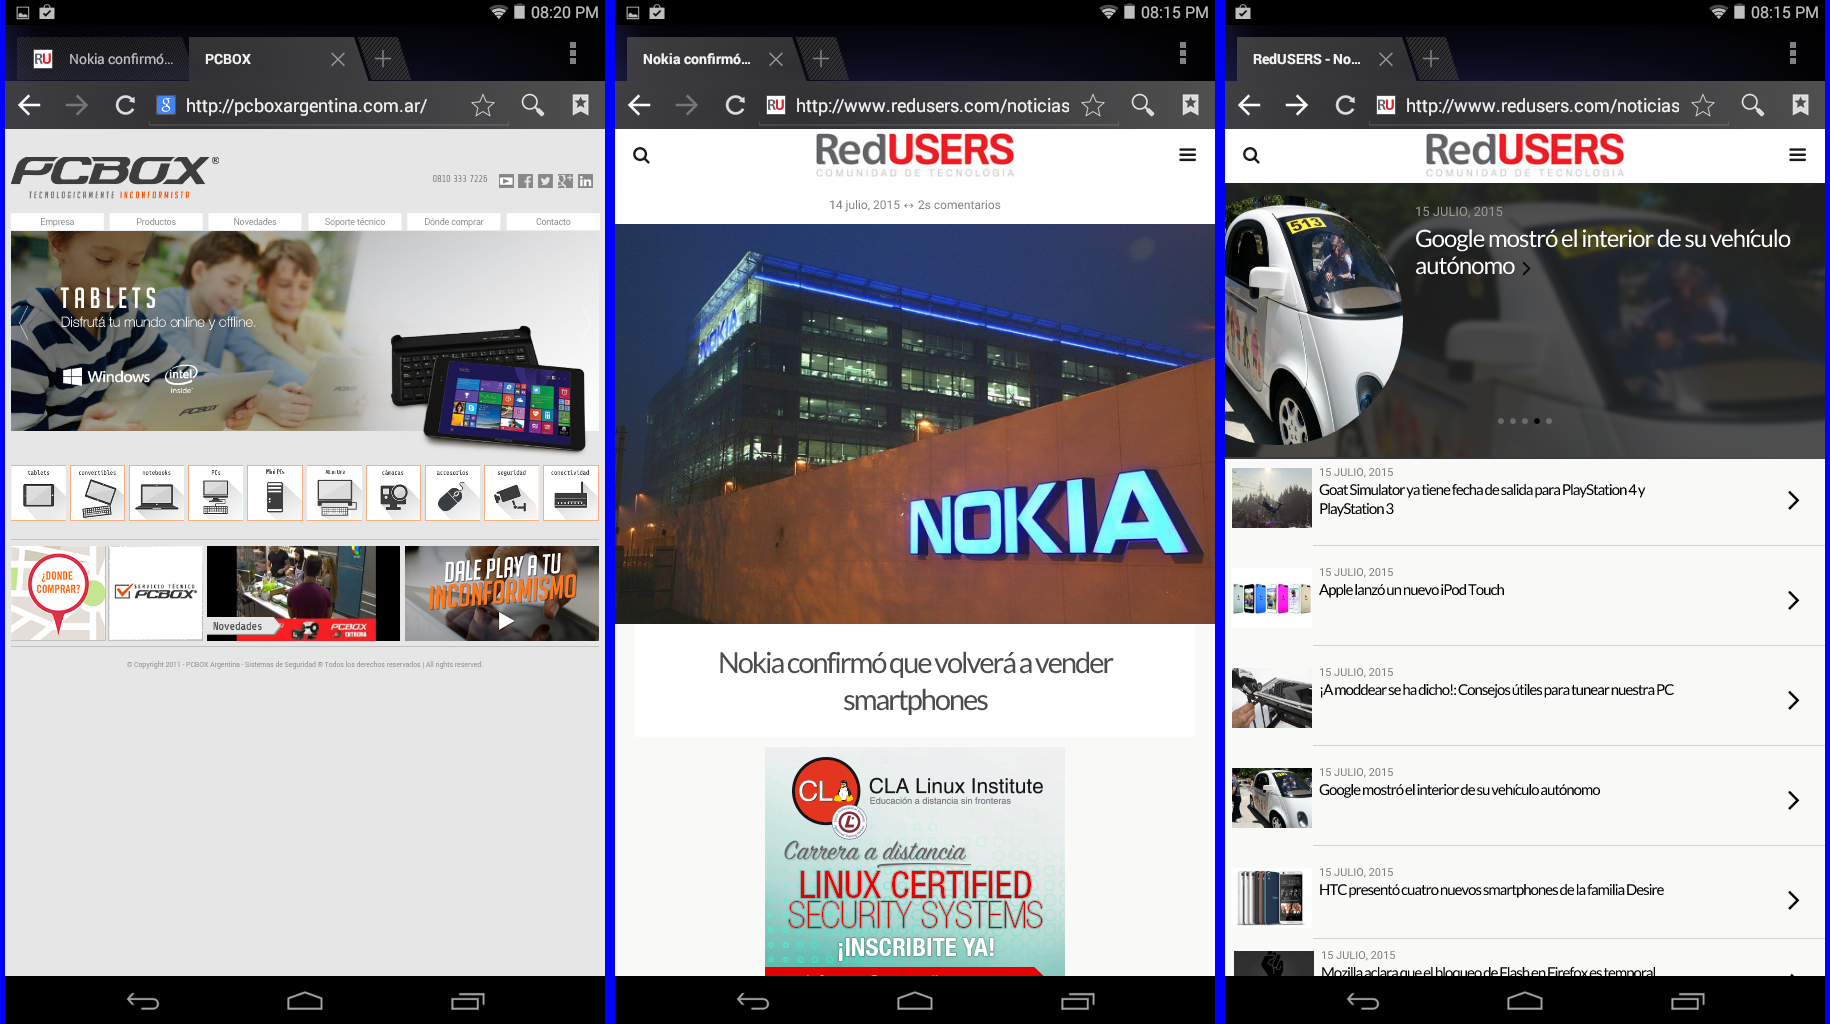The width and height of the screenshot is (1830, 1024).
Task: Open Novedades menu on PCBOX site
Action: coord(255,222)
